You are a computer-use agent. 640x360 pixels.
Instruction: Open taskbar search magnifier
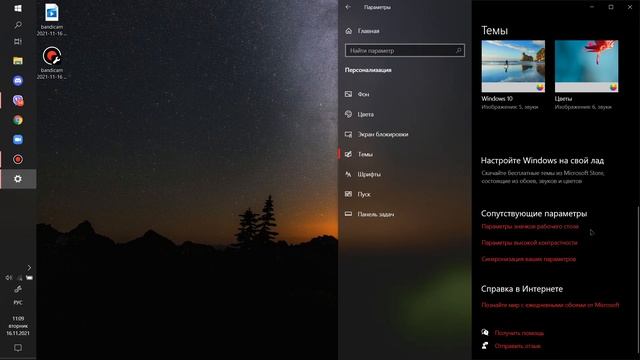click(x=18, y=25)
